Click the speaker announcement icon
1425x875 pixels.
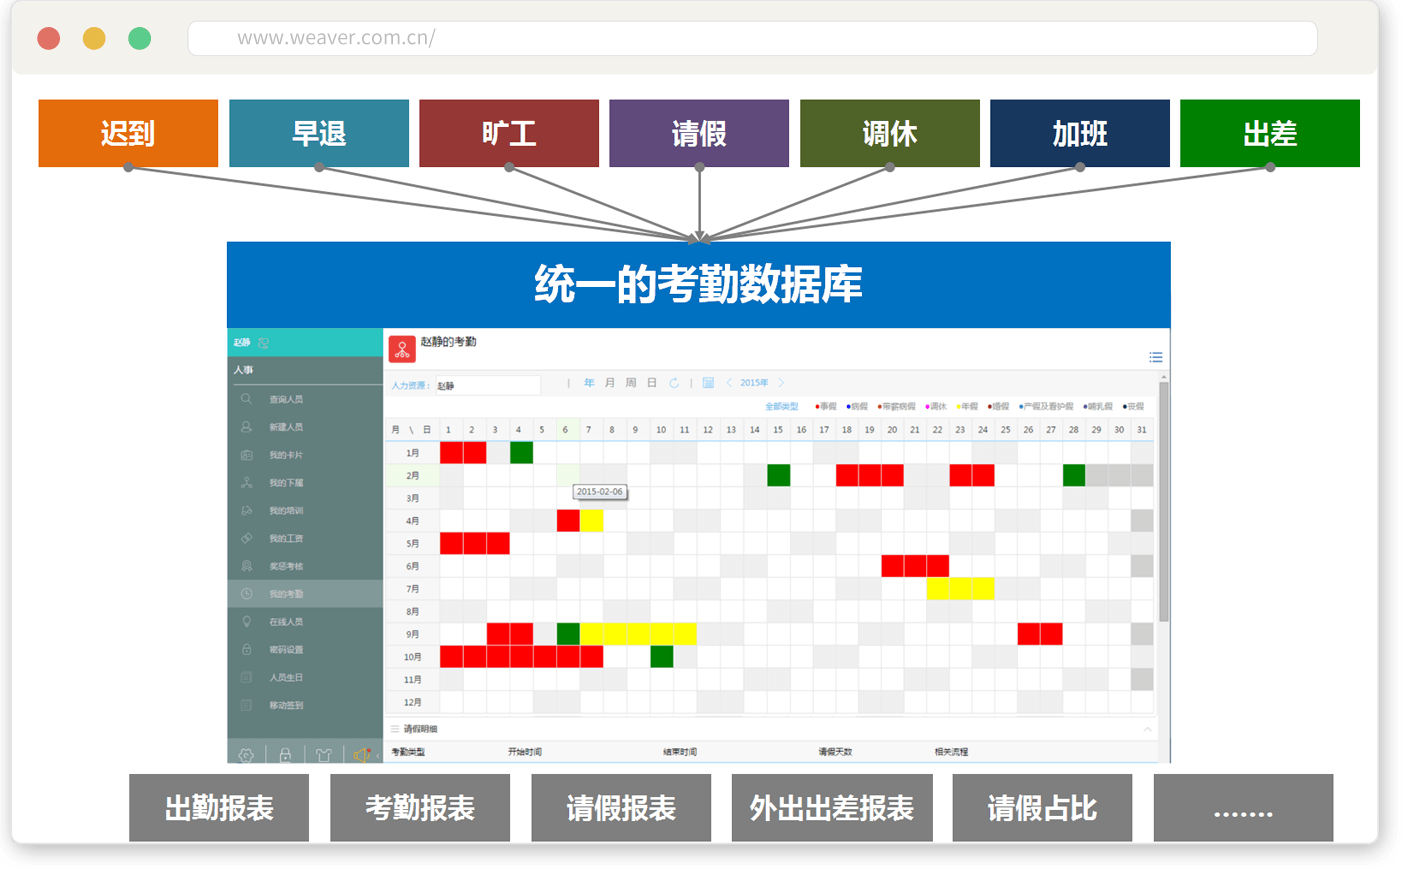[361, 755]
